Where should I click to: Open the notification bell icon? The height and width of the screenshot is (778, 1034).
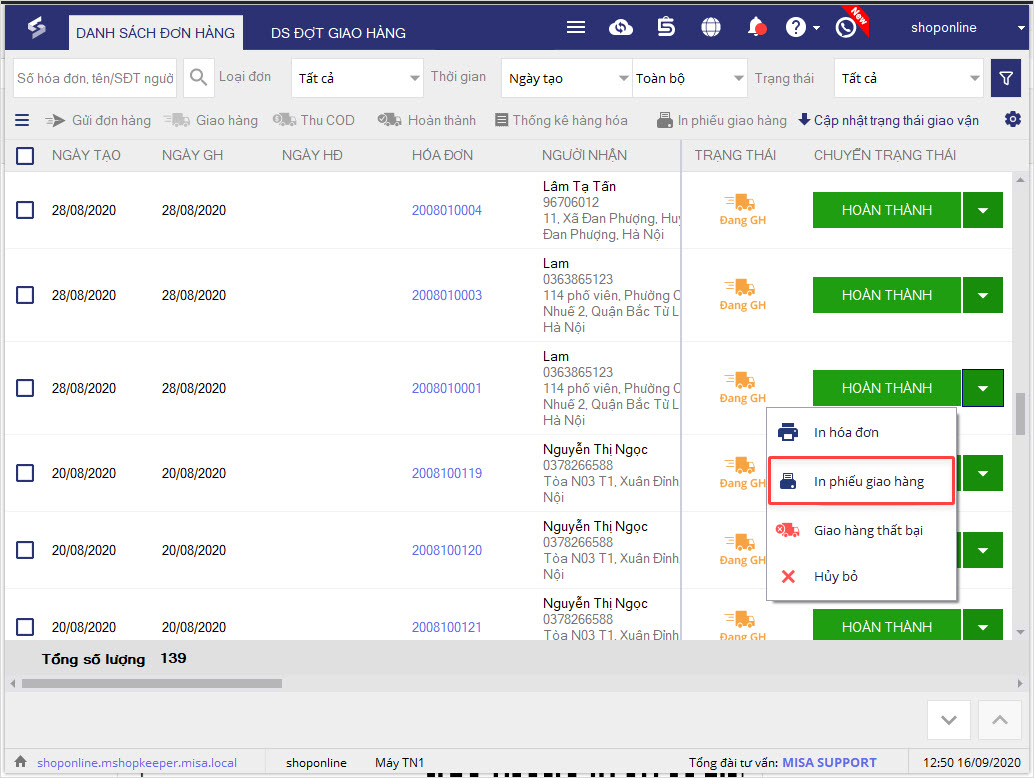[757, 28]
